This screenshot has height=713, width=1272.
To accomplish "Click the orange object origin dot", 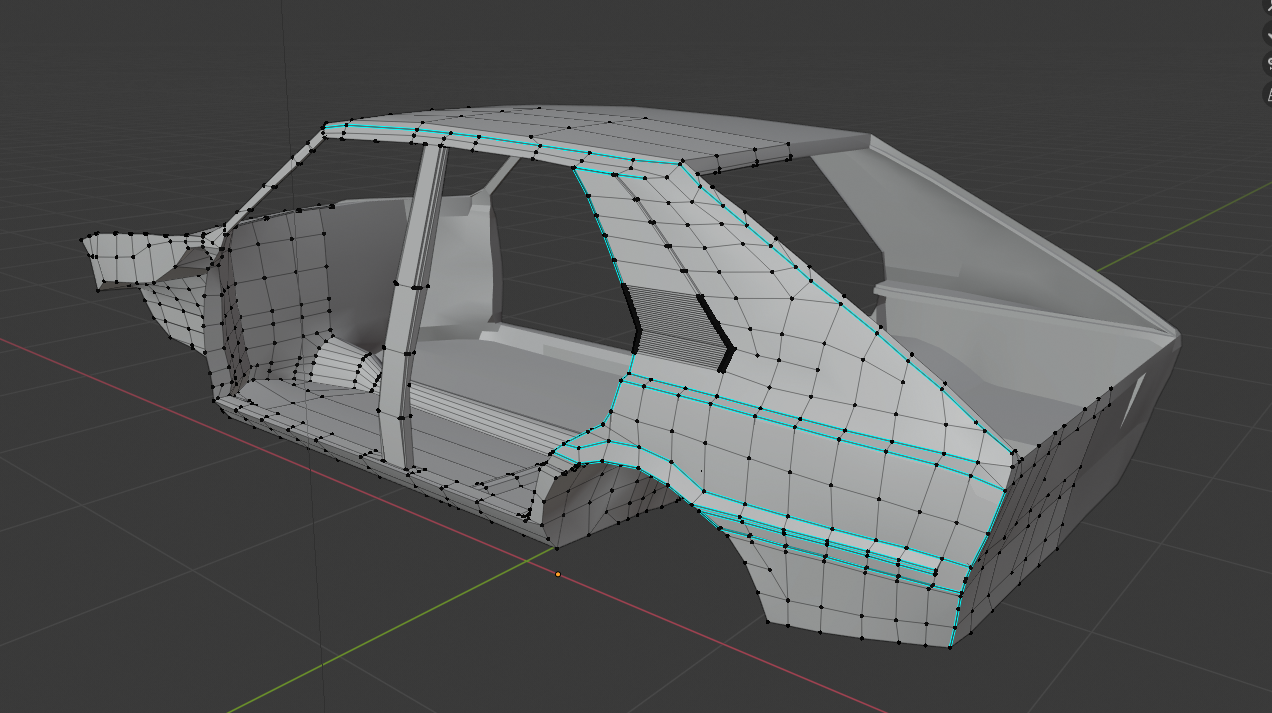I will click(558, 574).
